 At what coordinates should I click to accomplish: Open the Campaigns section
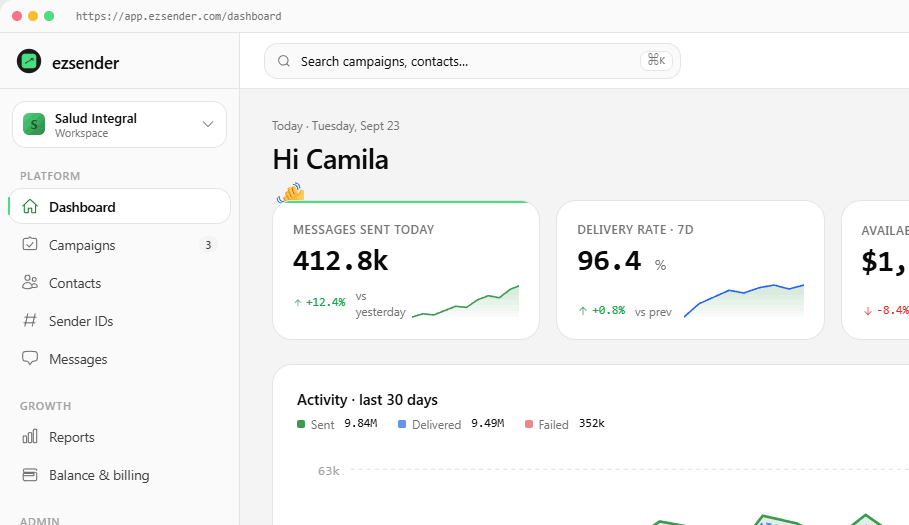119,245
